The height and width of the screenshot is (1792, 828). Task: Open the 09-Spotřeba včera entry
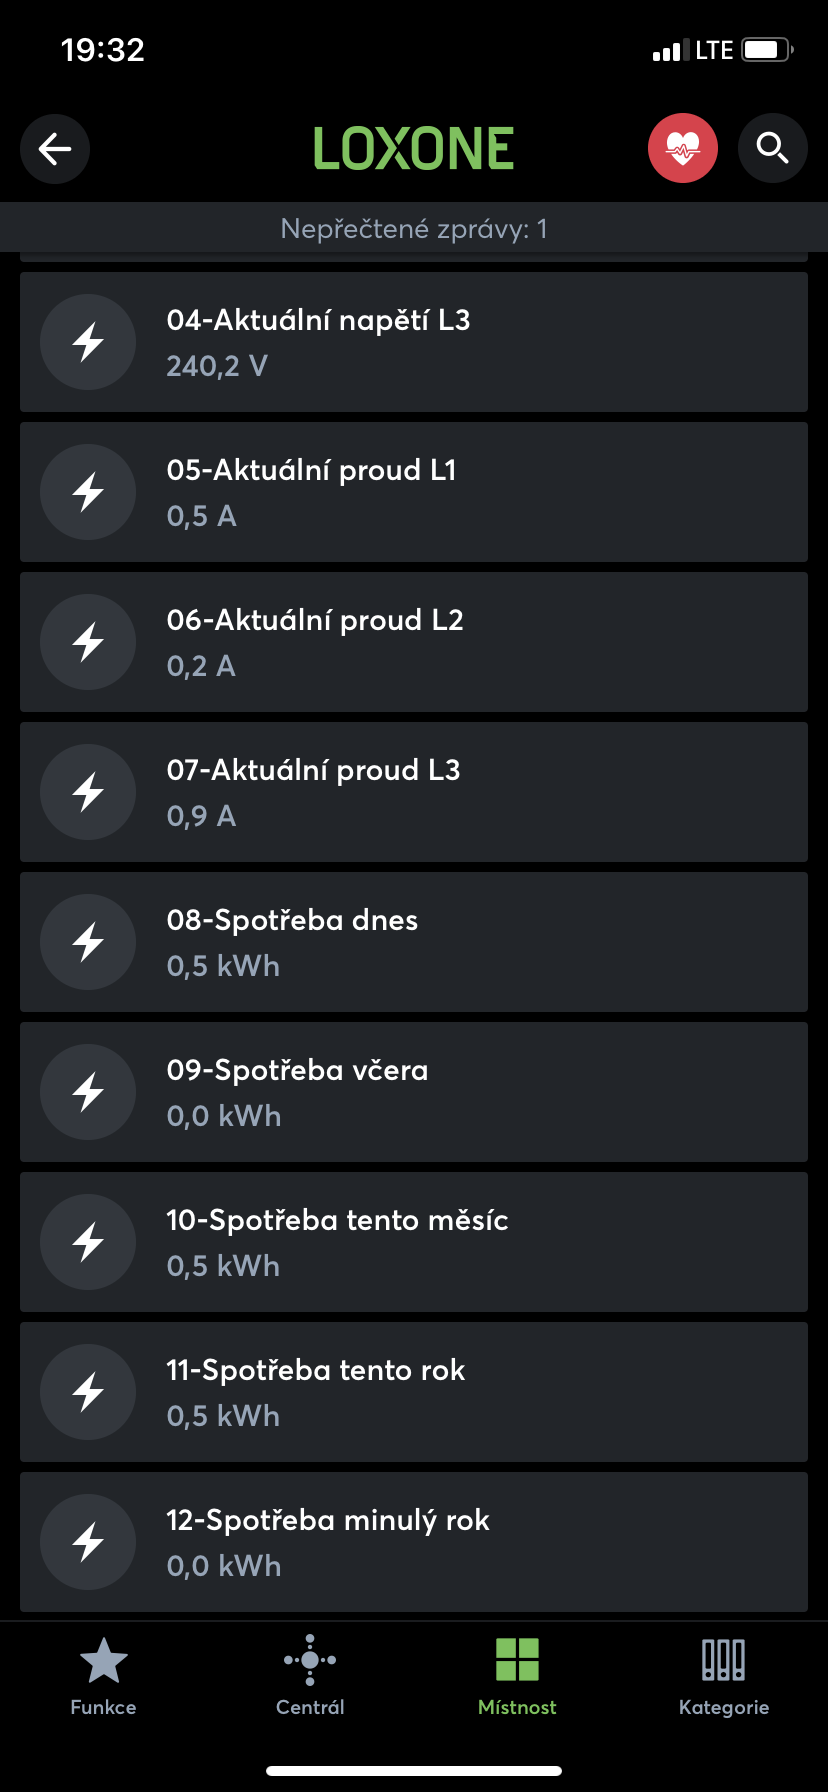414,1092
